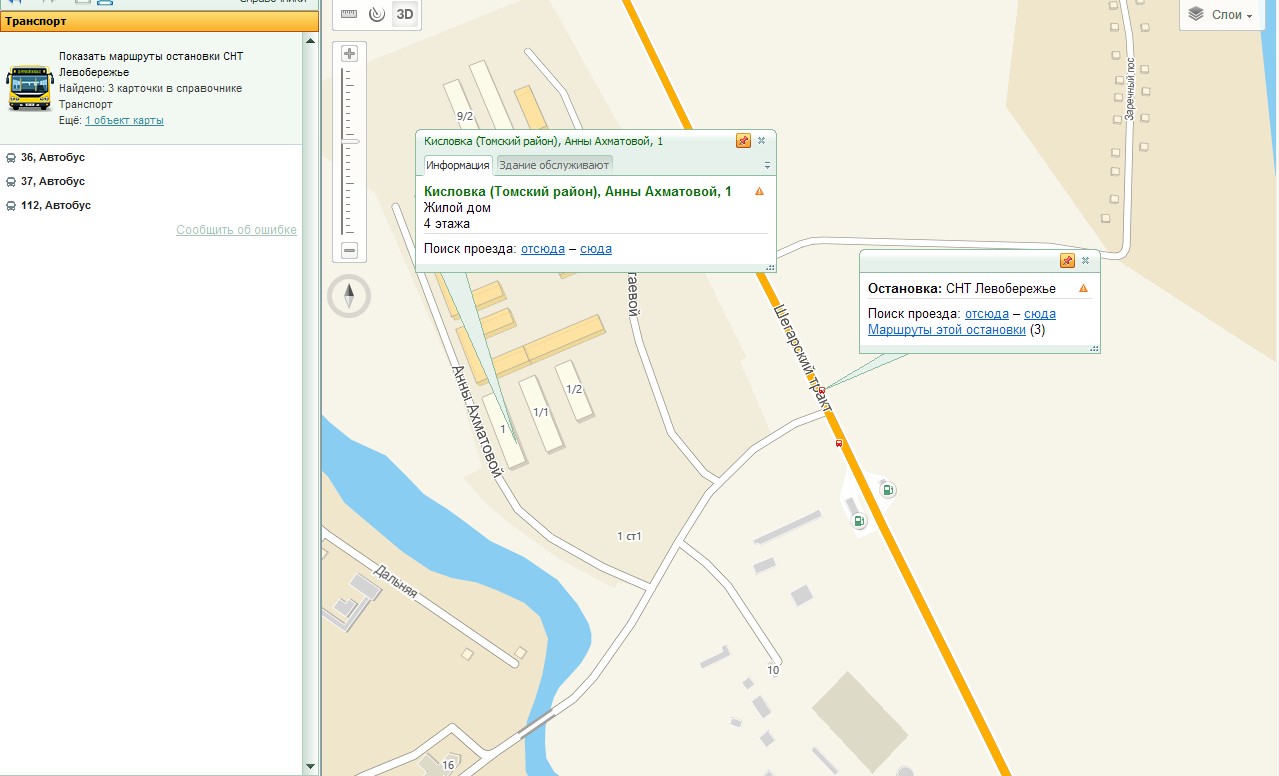Click Сообщить об ошибке link
This screenshot has height=776, width=1279.
pos(236,230)
